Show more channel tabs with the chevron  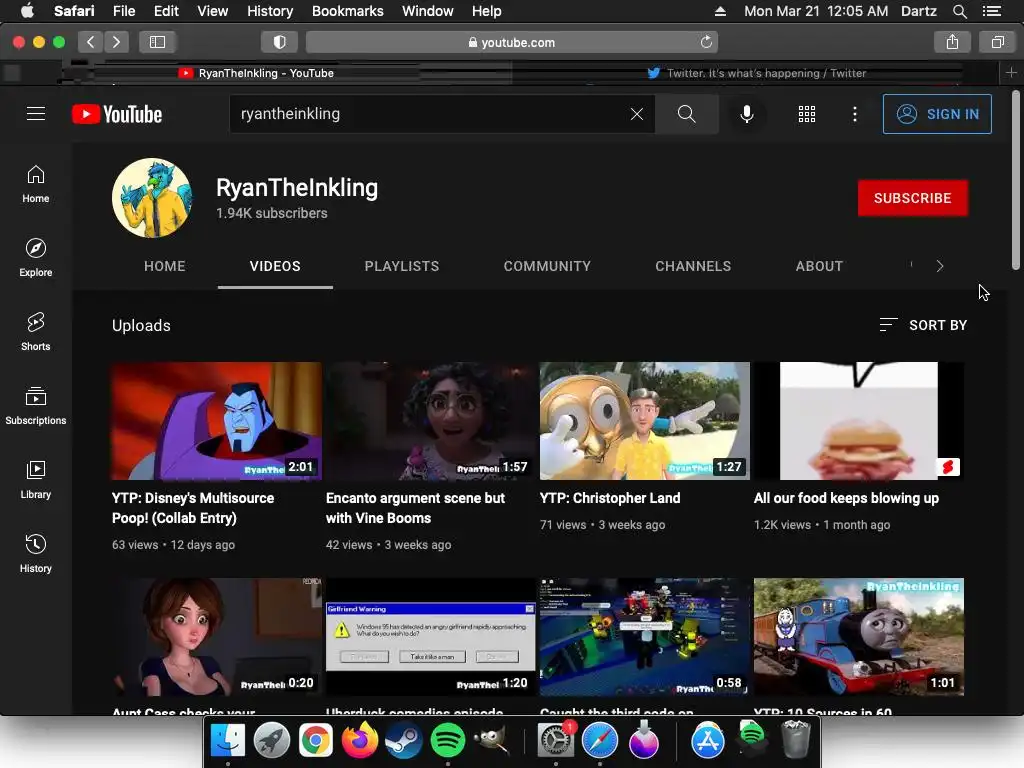point(940,266)
